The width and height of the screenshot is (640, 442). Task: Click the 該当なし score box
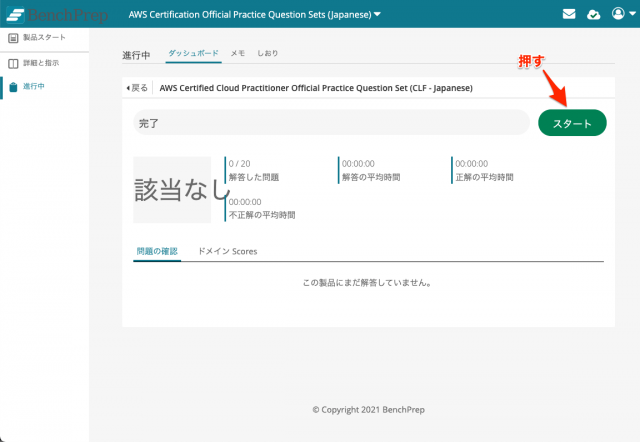coord(172,190)
